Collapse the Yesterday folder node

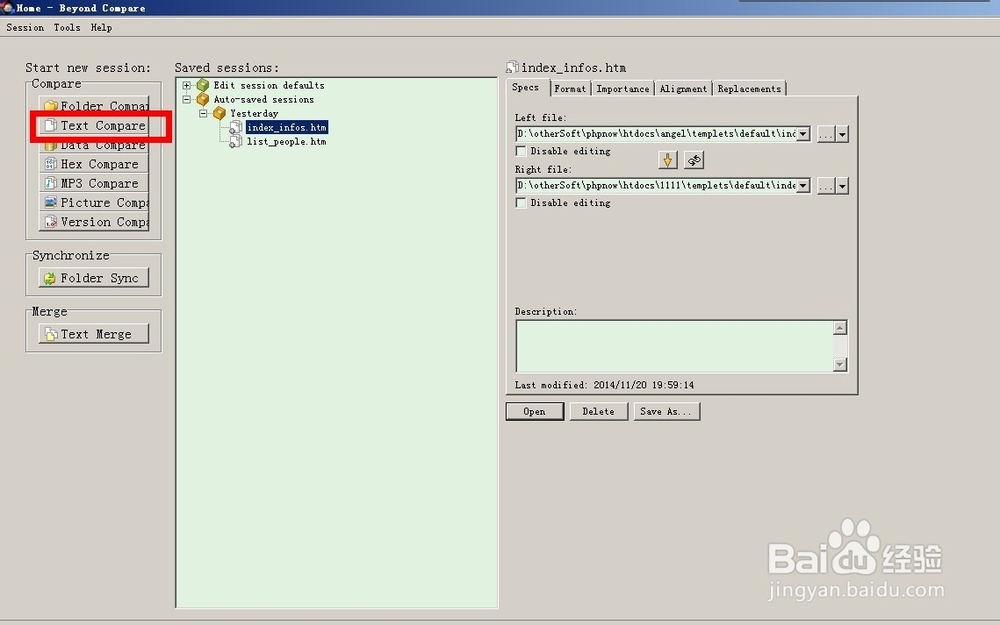pyautogui.click(x=203, y=114)
